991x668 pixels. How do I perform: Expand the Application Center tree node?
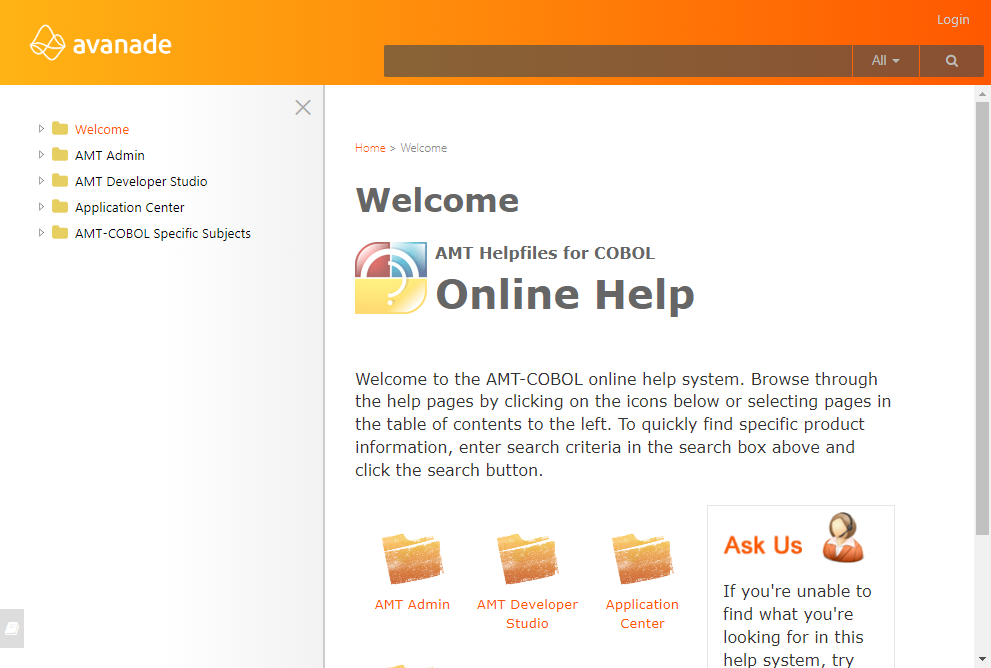click(x=41, y=207)
